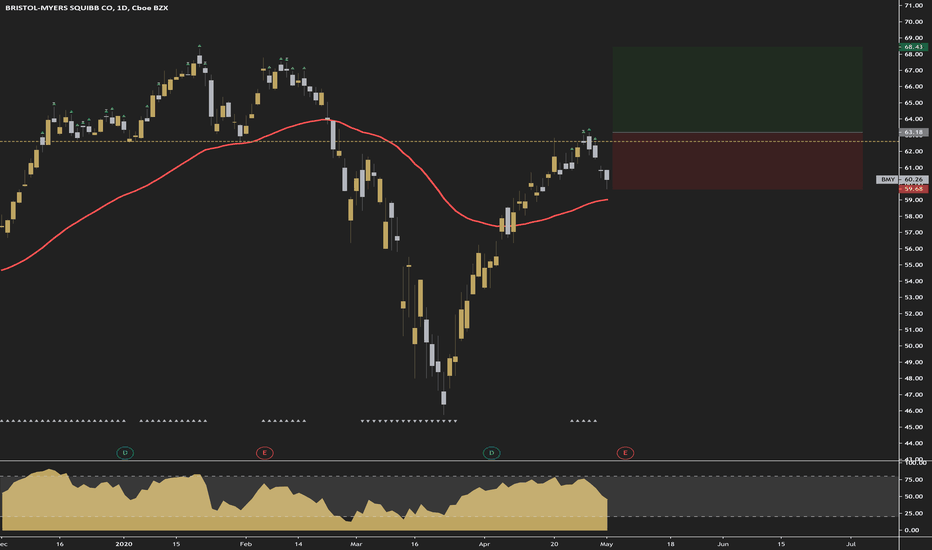Click the red 59.68 stop price label
932x550 pixels.
click(x=914, y=189)
